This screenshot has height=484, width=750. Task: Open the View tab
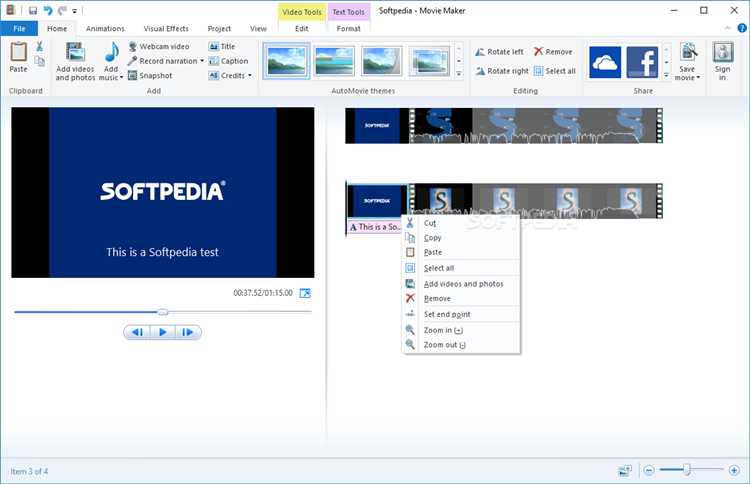[258, 29]
